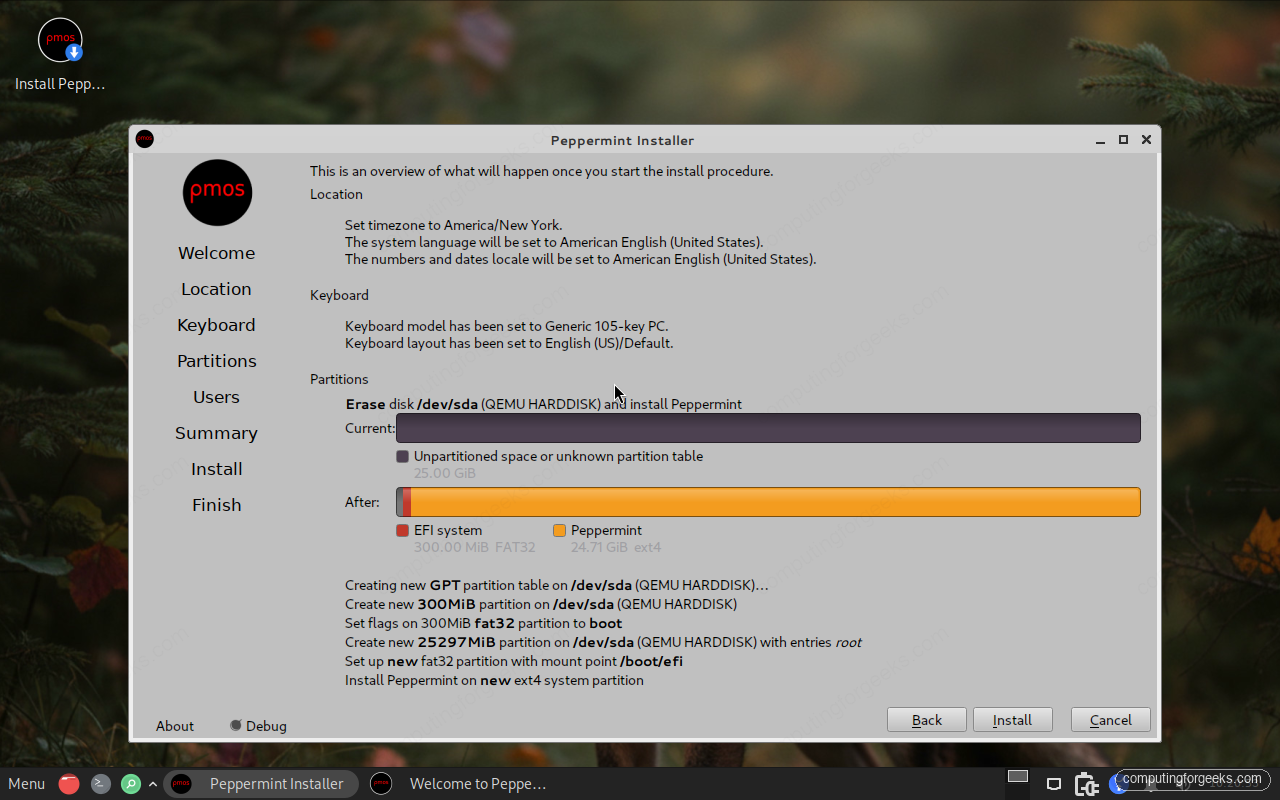Click the red EFI system legend swatch
This screenshot has width=1280, height=800.
pyautogui.click(x=403, y=531)
